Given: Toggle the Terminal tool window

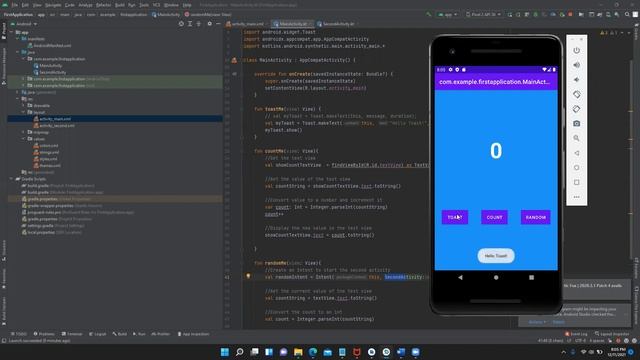Looking at the screenshot, I should (x=72, y=334).
